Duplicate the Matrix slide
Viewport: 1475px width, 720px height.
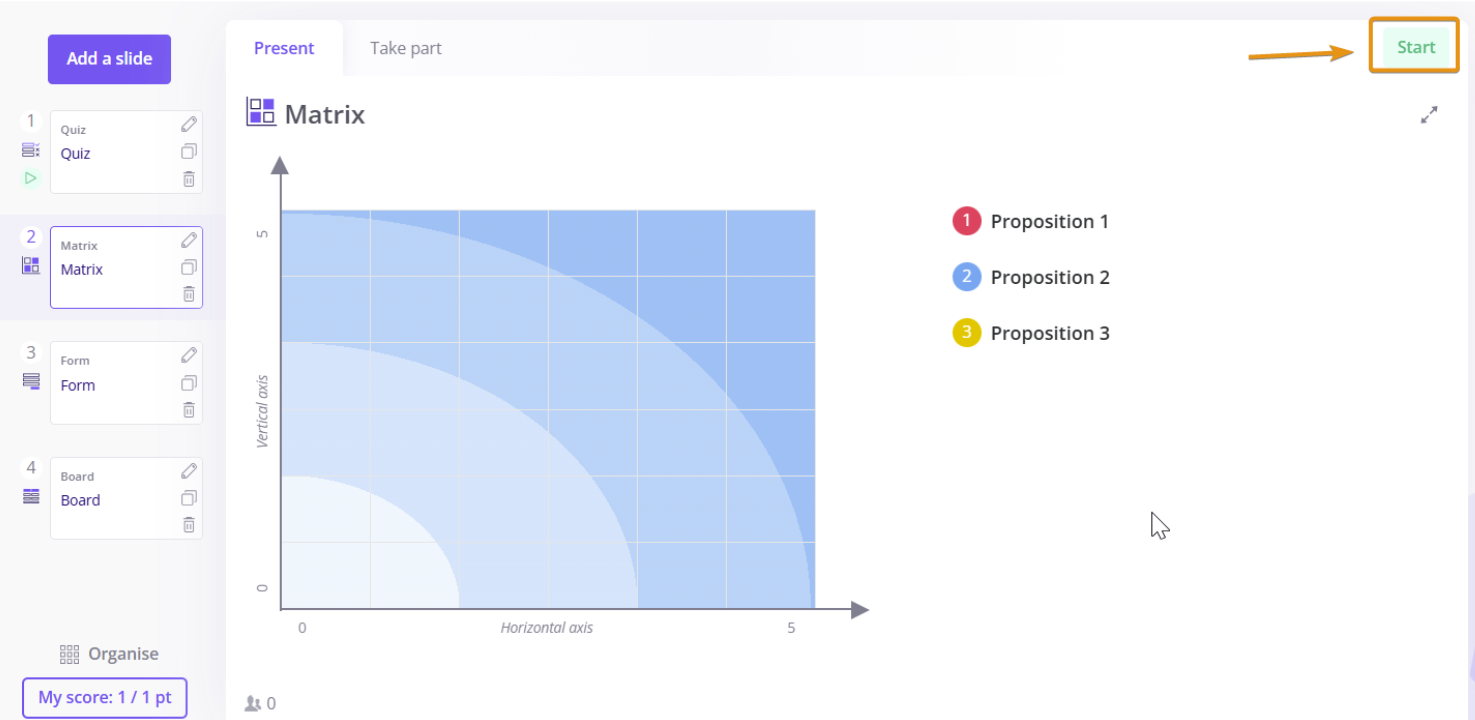point(189,267)
